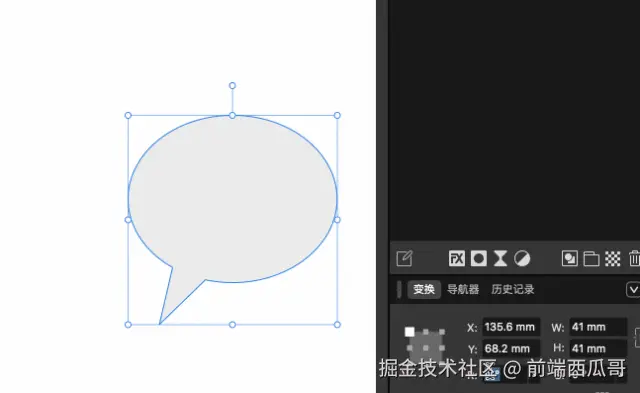
Task: Click the rotation handle above the selection
Action: 232,86
